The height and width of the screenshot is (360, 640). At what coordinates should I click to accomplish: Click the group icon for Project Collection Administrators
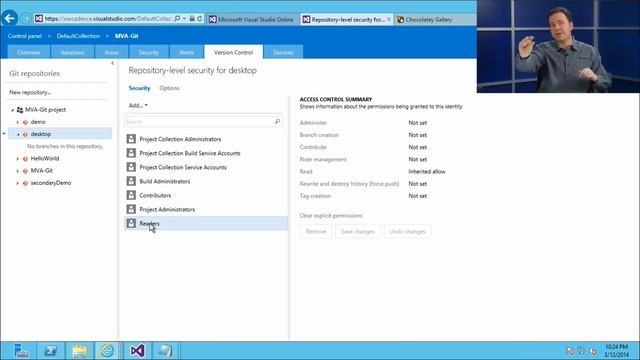coord(131,139)
